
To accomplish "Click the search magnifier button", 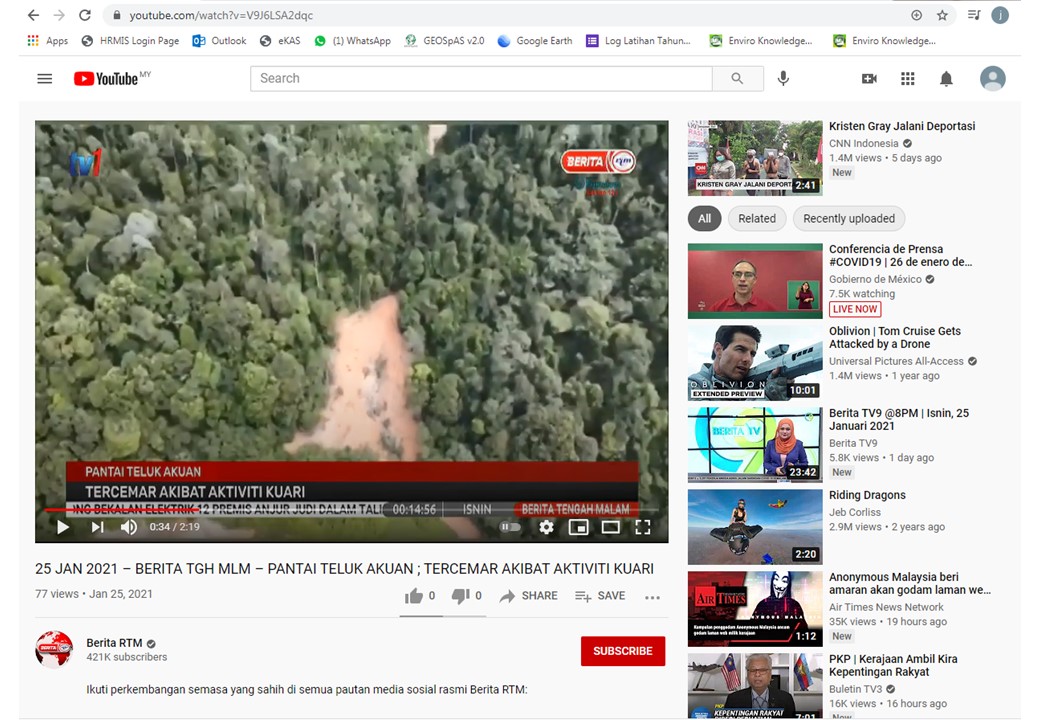I will pyautogui.click(x=738, y=78).
